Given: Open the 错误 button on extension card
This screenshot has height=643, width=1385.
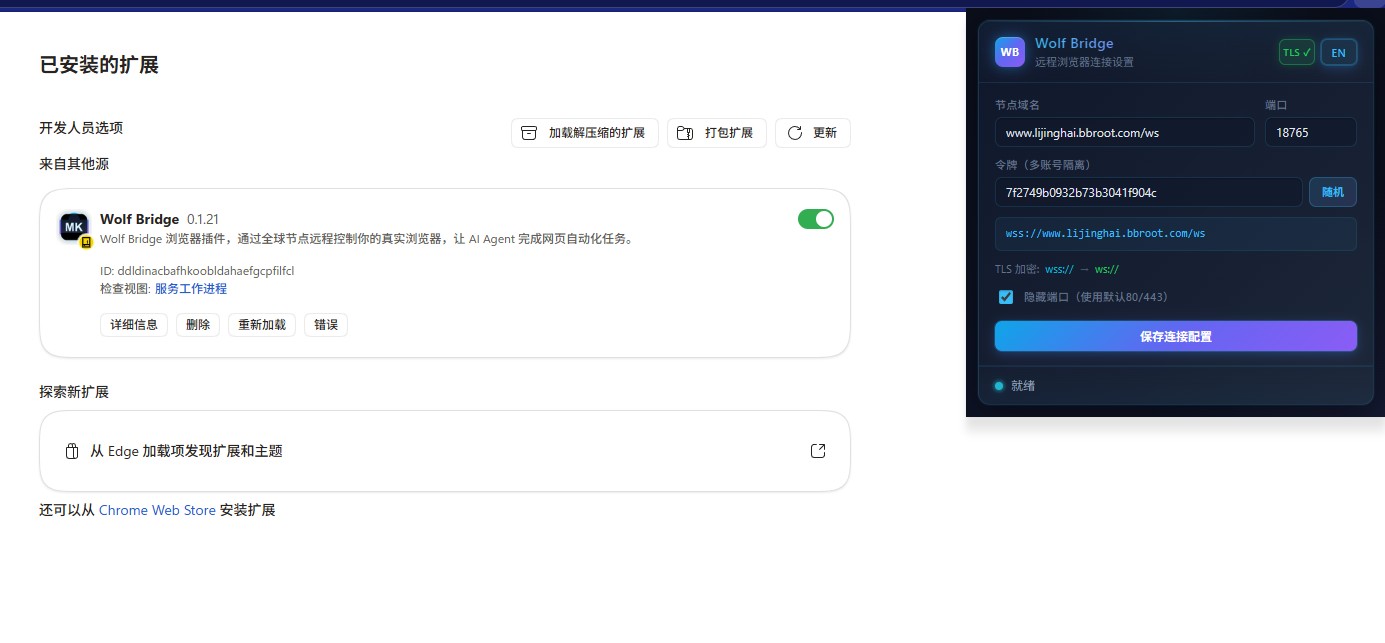Looking at the screenshot, I should [326, 325].
